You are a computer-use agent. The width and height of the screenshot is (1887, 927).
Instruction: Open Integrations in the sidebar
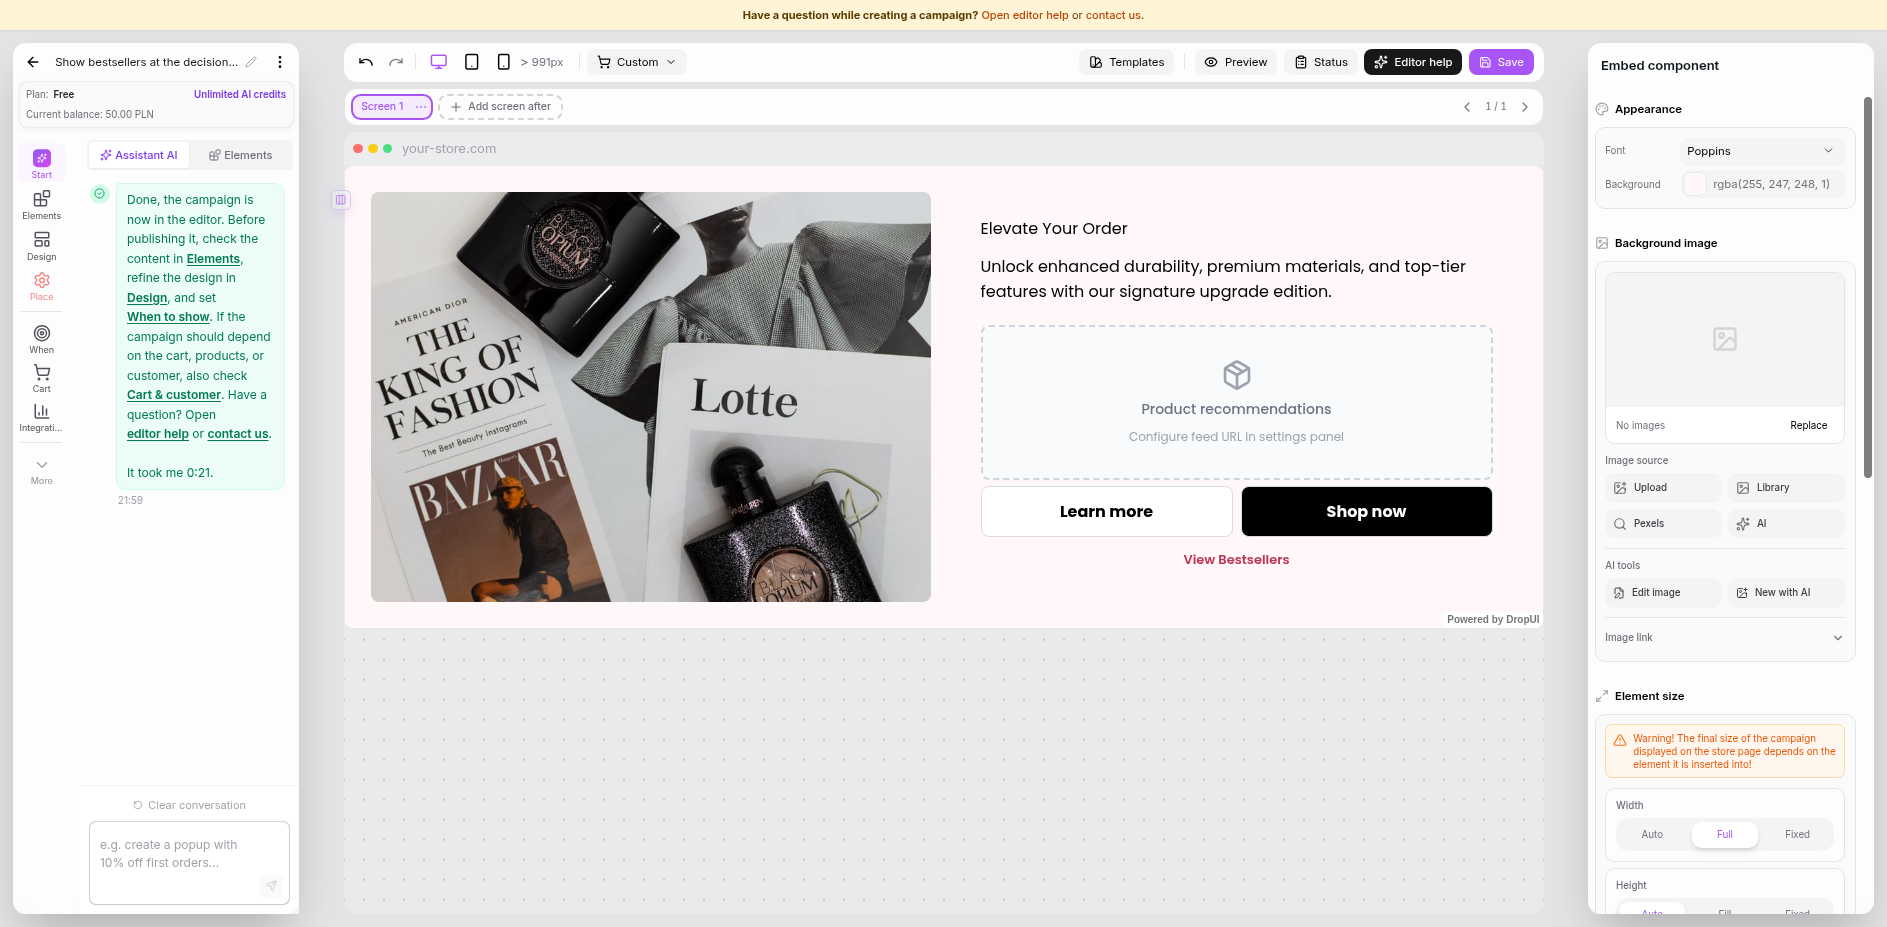[x=42, y=417]
